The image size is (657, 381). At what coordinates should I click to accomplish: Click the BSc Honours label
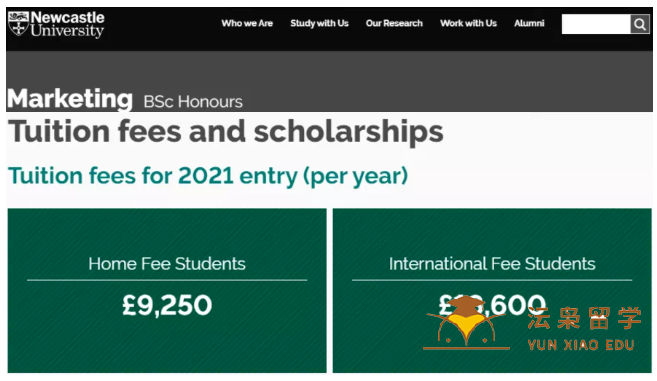point(193,102)
